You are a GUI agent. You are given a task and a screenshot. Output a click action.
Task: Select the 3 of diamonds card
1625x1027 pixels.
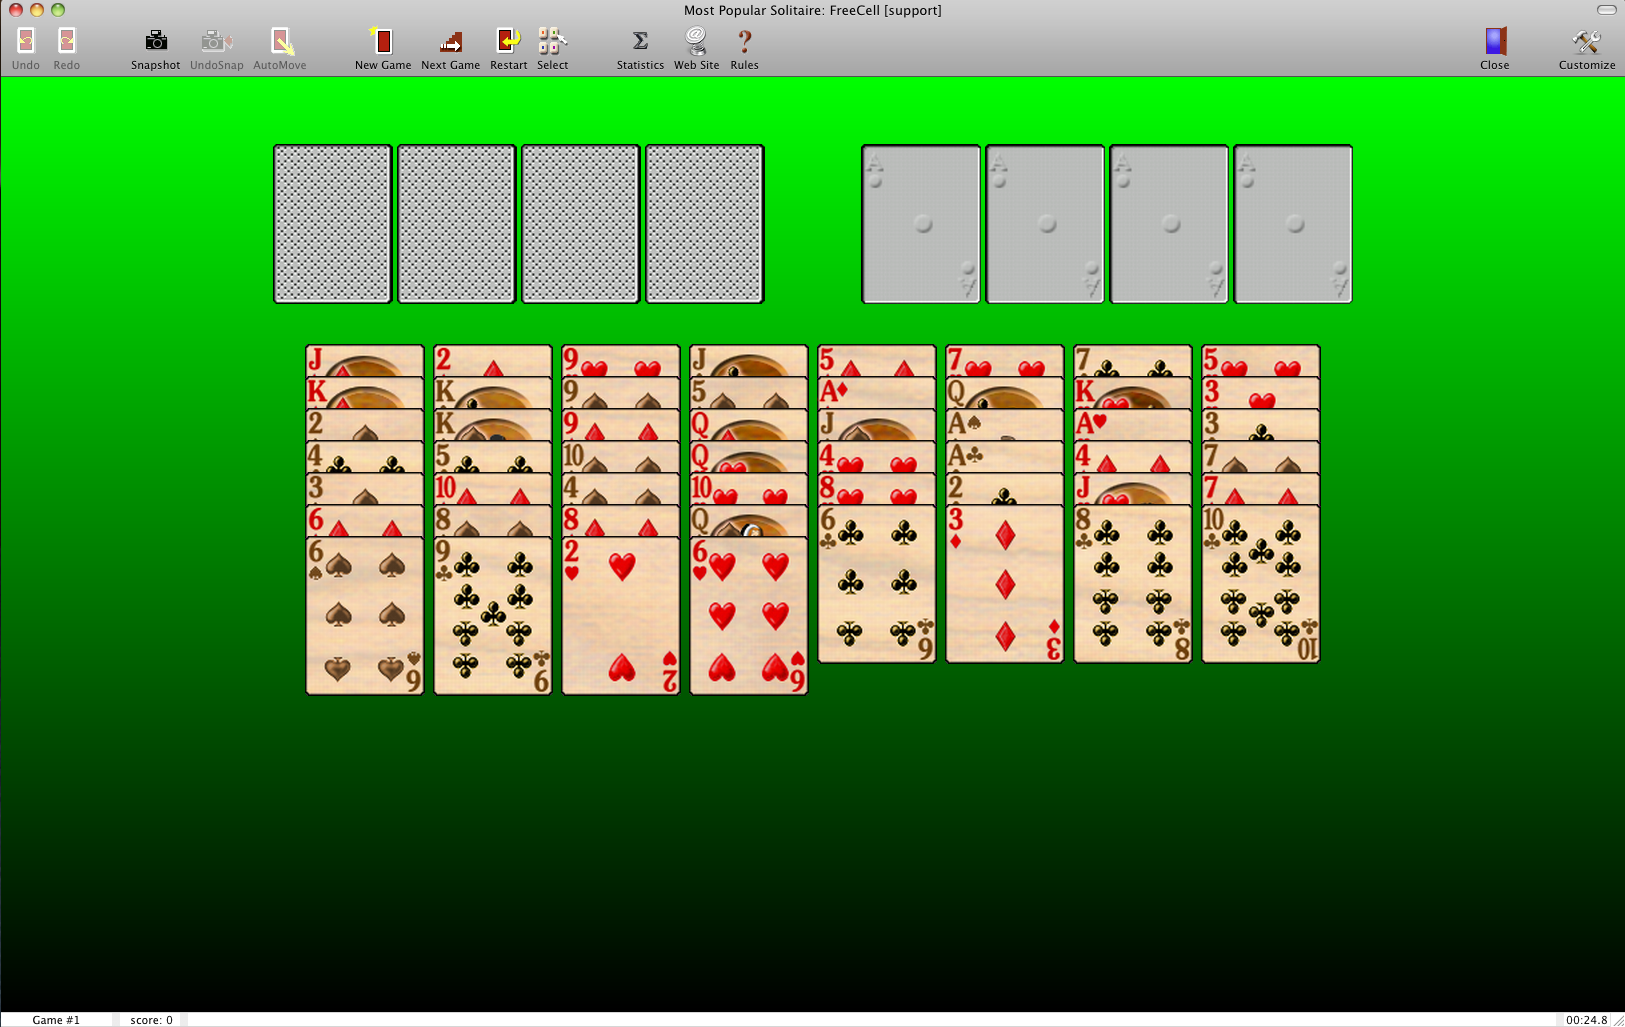click(x=1005, y=585)
